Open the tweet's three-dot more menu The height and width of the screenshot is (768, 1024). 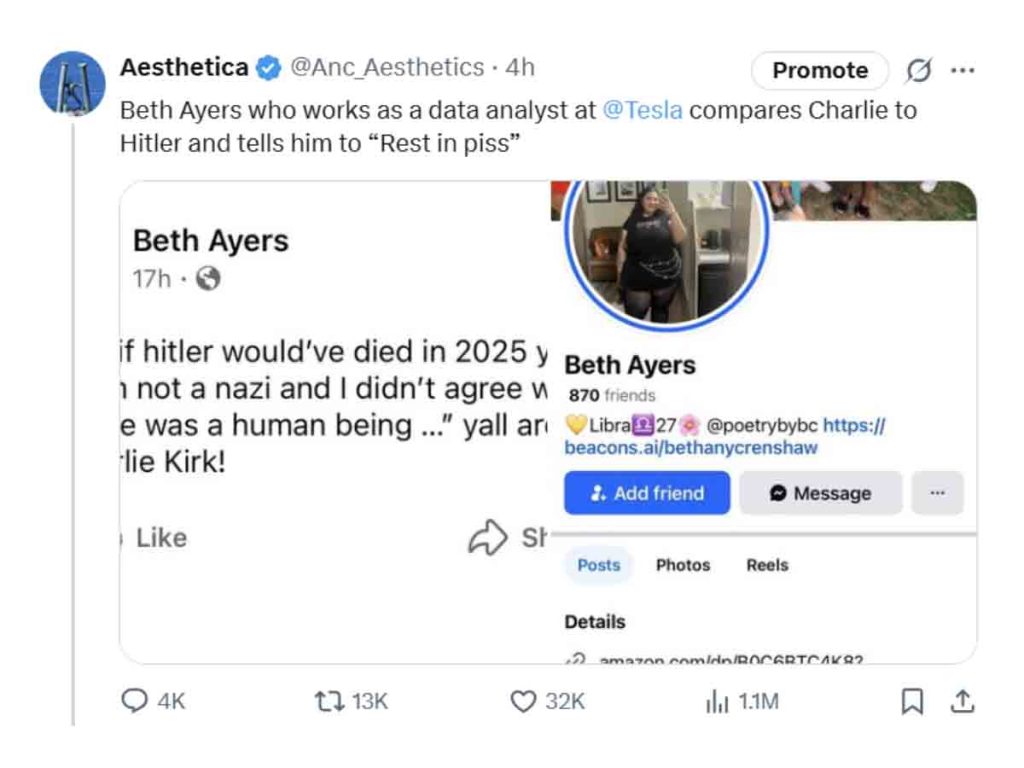[x=962, y=70]
